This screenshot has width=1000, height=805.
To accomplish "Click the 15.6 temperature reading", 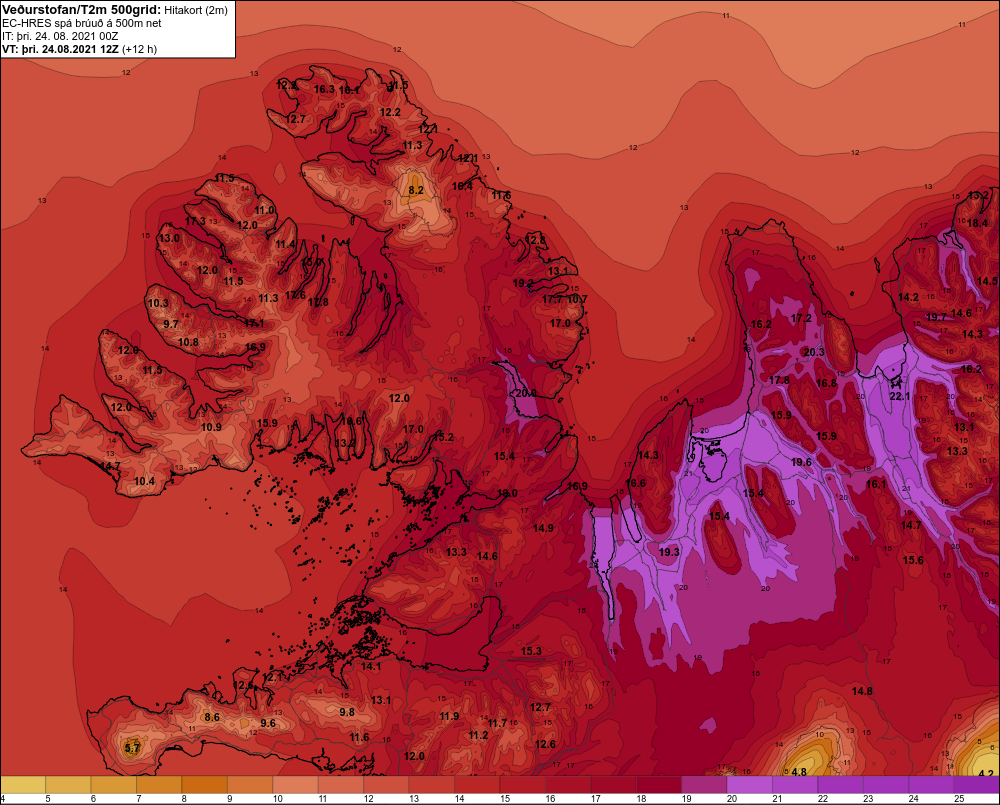I will pyautogui.click(x=913, y=559).
